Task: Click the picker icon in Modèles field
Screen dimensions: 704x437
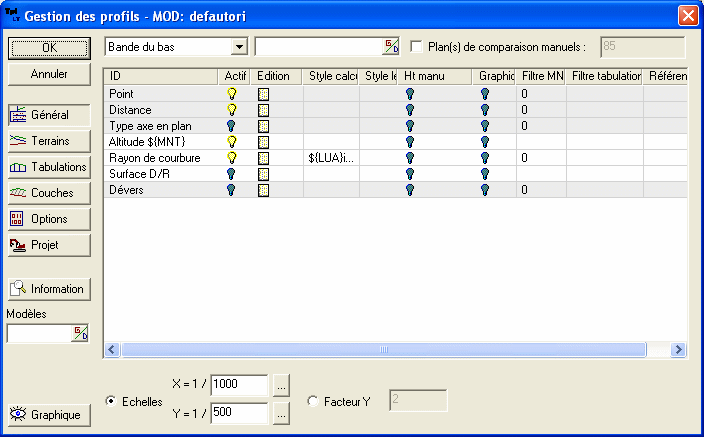Action: [79, 334]
